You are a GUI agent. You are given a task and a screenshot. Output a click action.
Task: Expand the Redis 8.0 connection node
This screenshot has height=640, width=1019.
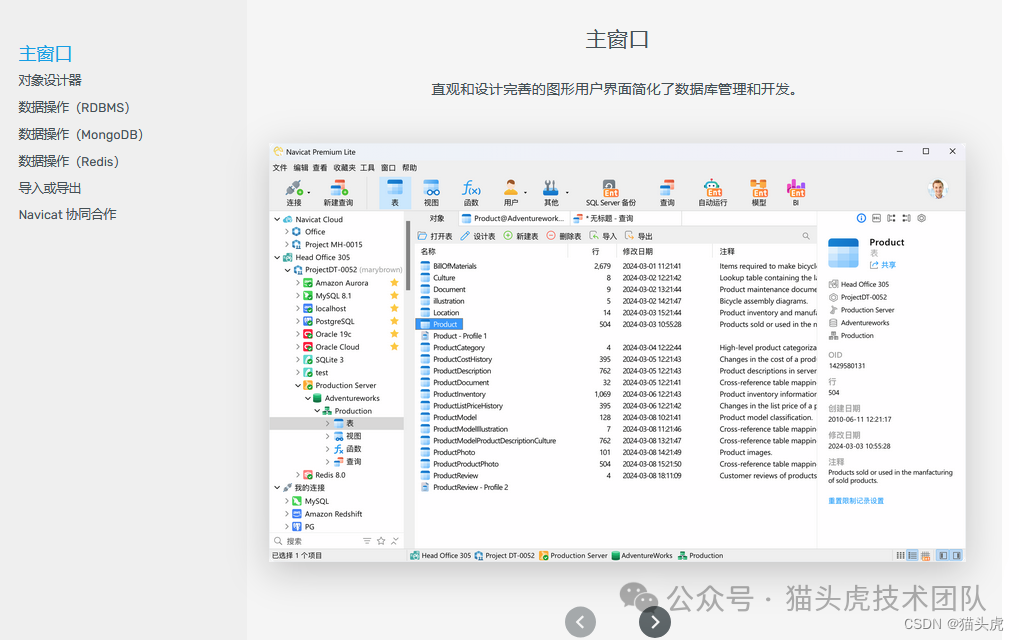point(298,475)
